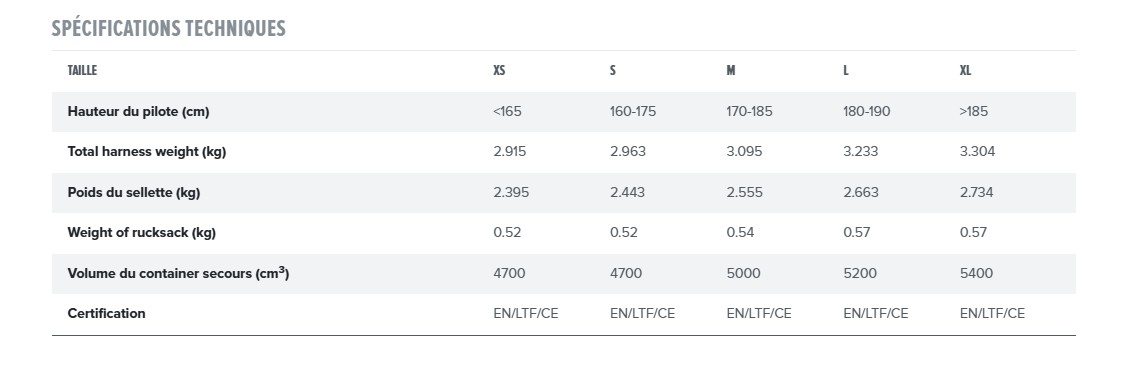
Task: Click the 5400 container volume value
Action: (x=976, y=273)
